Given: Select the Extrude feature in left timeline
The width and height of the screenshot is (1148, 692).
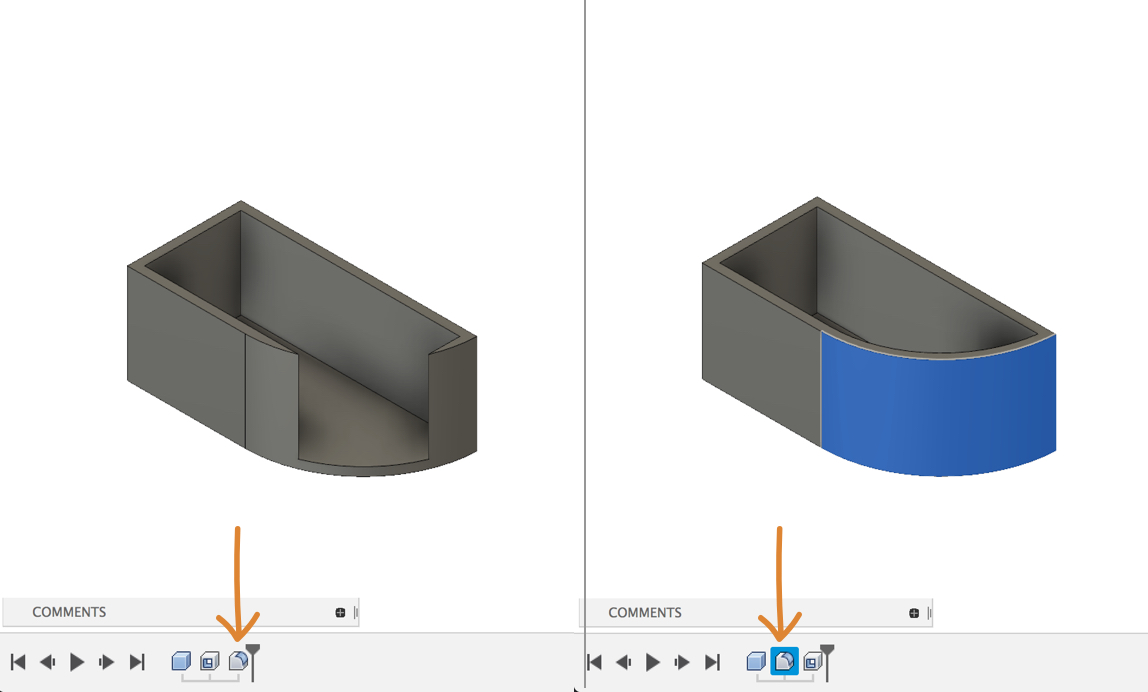Looking at the screenshot, I should coord(181,661).
